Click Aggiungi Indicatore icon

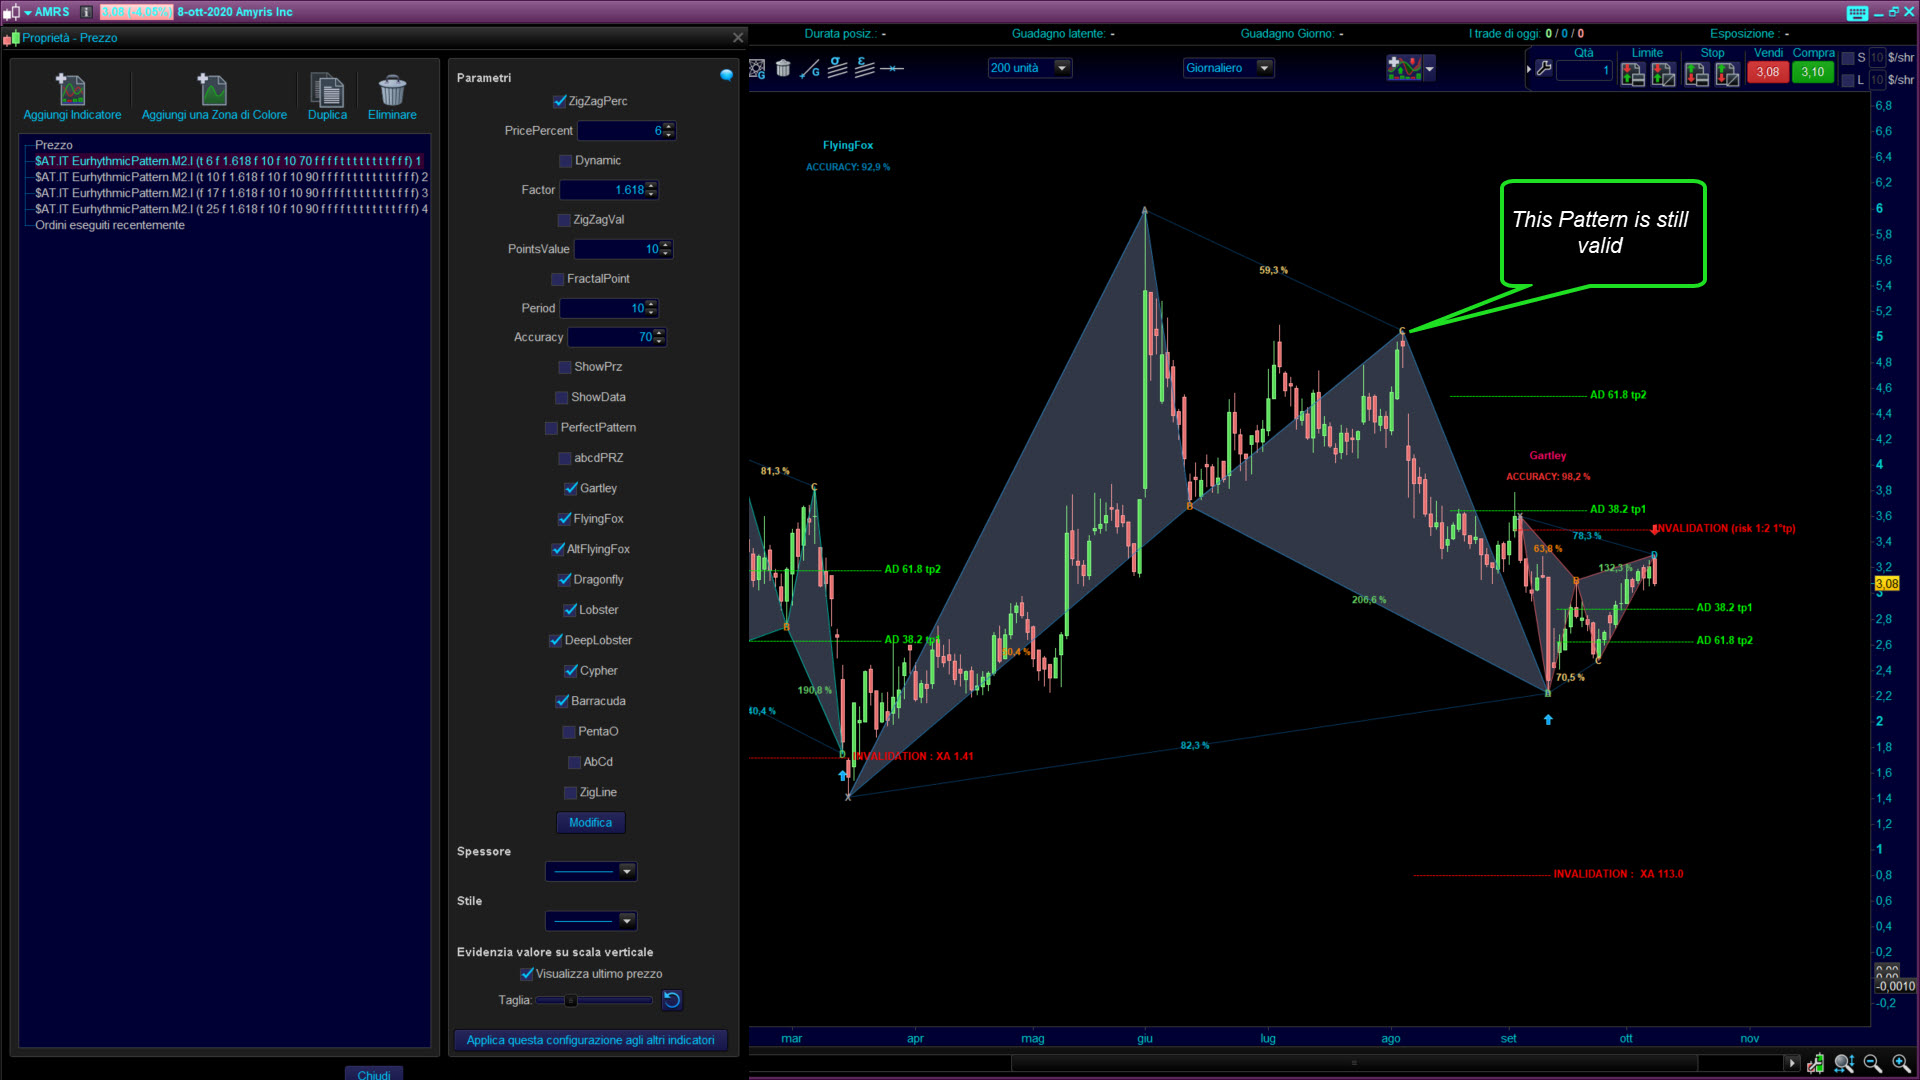[x=71, y=91]
